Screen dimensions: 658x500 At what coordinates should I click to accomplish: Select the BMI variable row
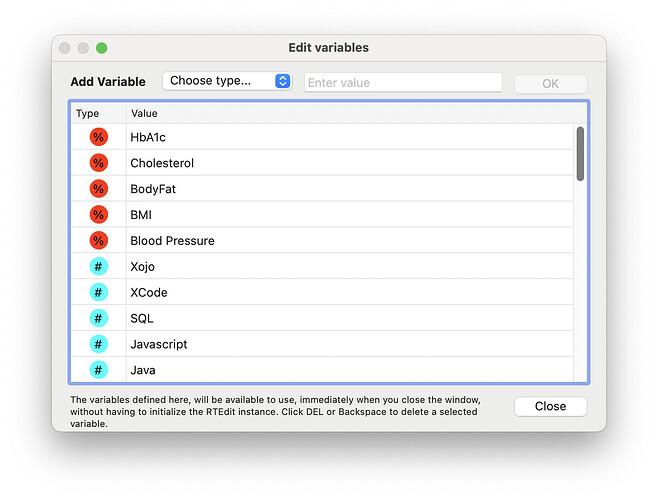[322, 215]
